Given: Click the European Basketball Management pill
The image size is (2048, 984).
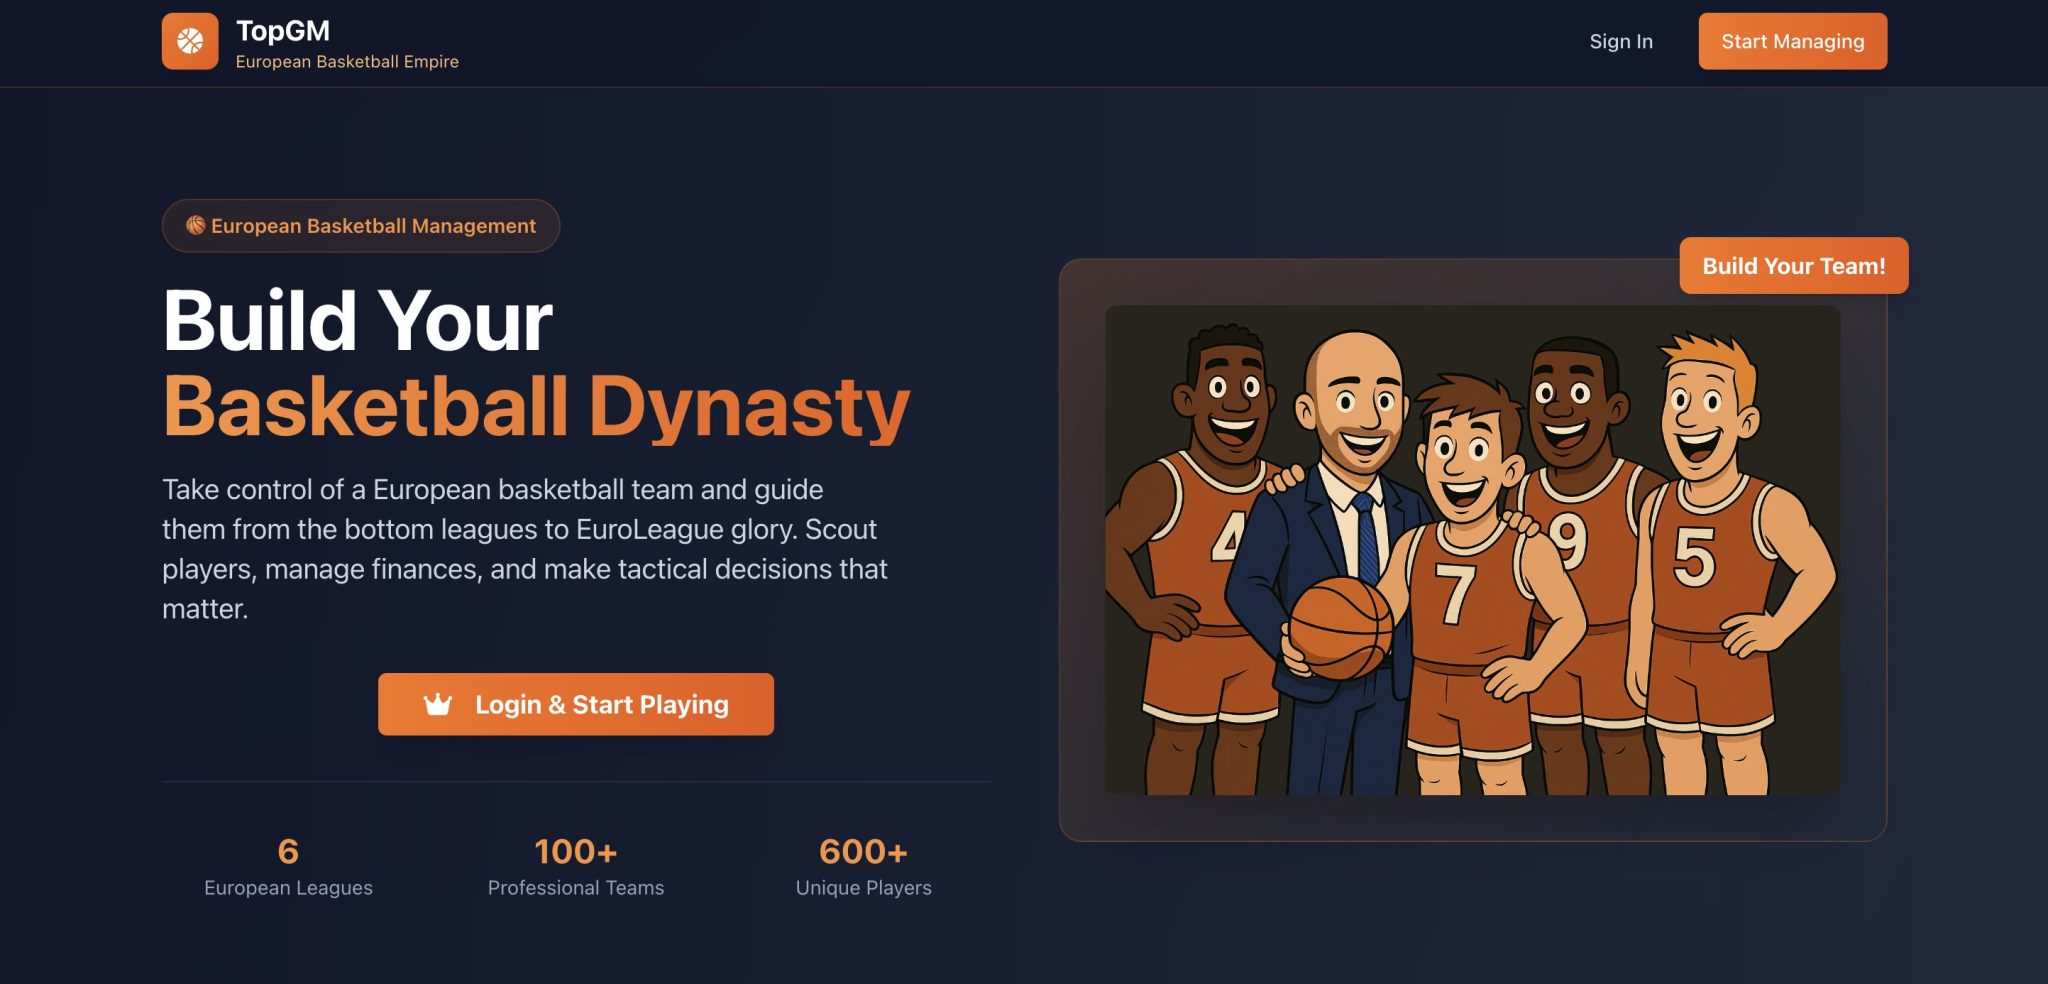Looking at the screenshot, I should [361, 226].
